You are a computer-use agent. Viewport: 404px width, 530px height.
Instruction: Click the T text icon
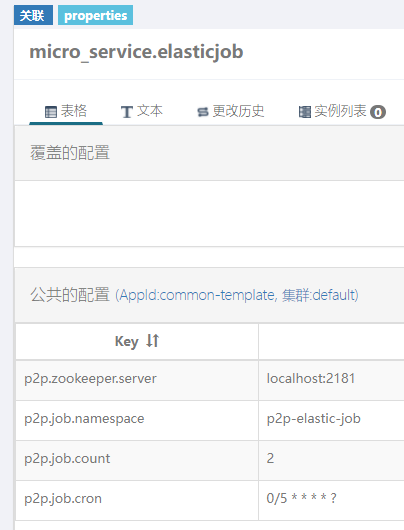pyautogui.click(x=127, y=112)
